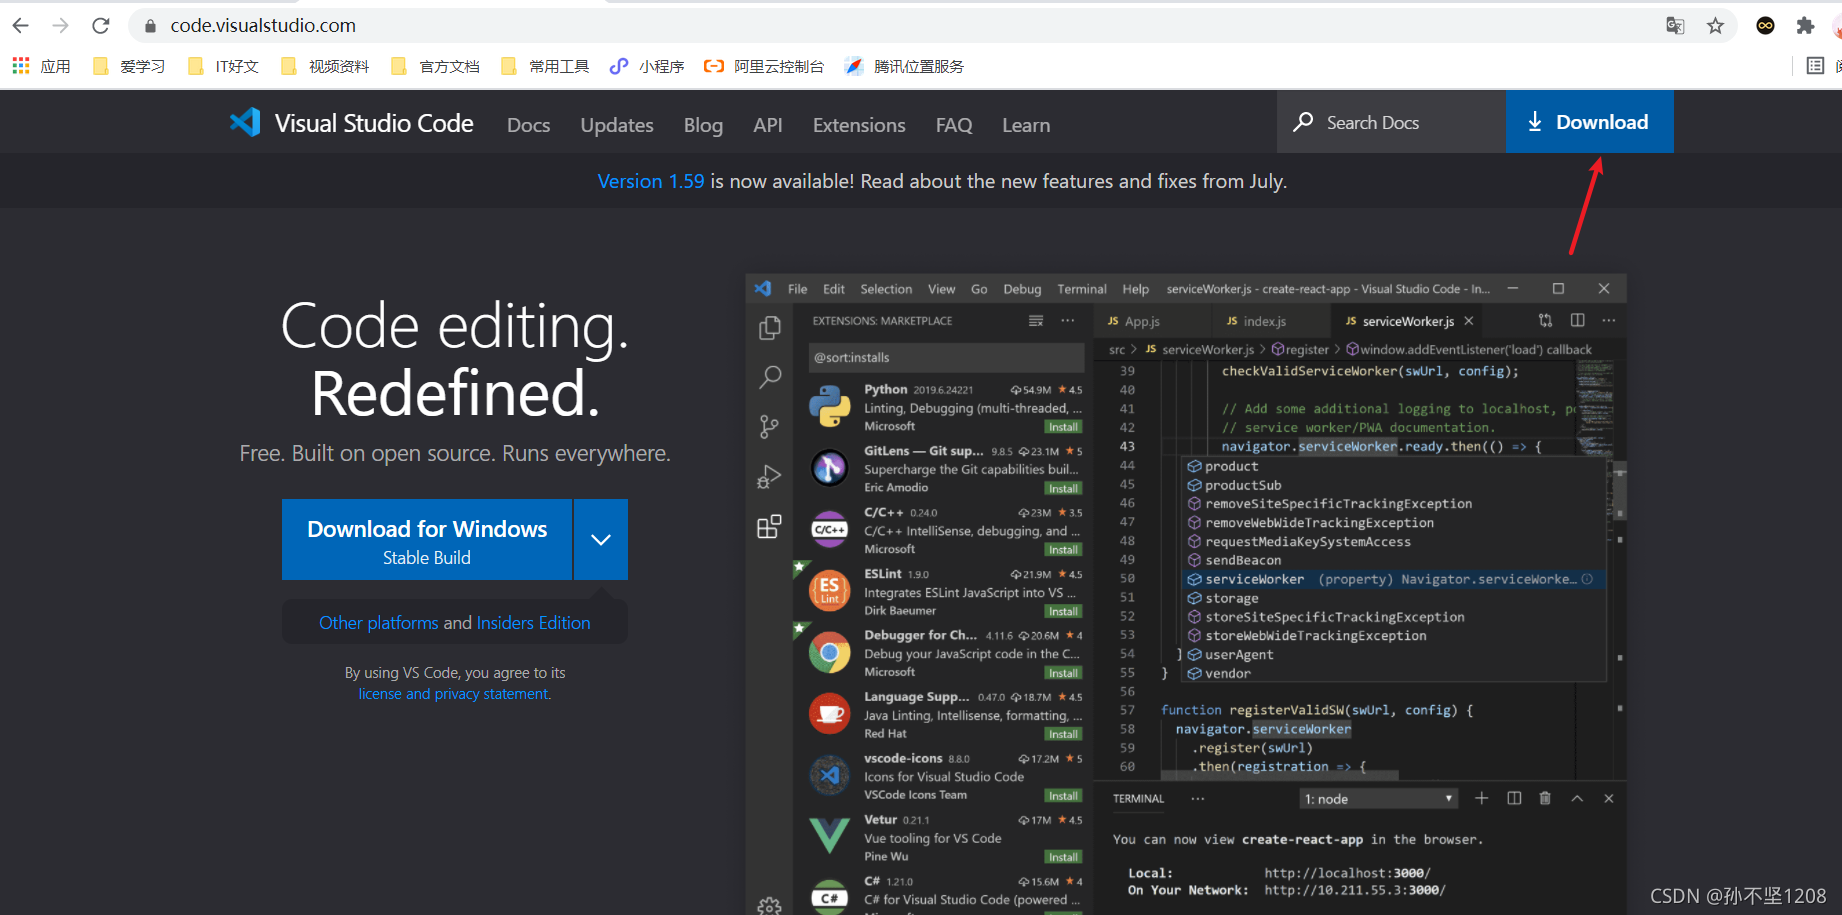Click the Open Changes icon in editor toolbar
The image size is (1842, 915).
[x=1545, y=320]
